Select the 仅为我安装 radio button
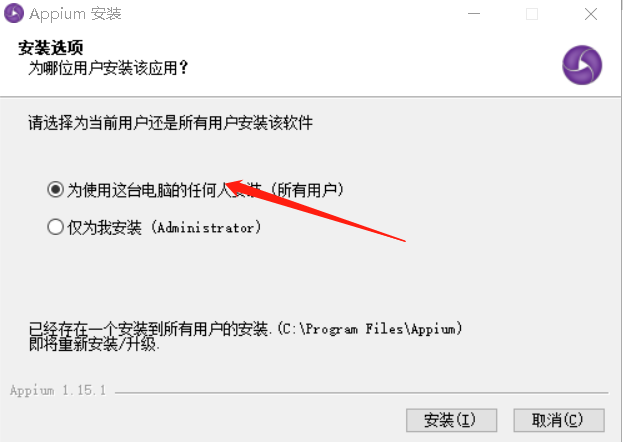This screenshot has height=442, width=623. point(55,227)
